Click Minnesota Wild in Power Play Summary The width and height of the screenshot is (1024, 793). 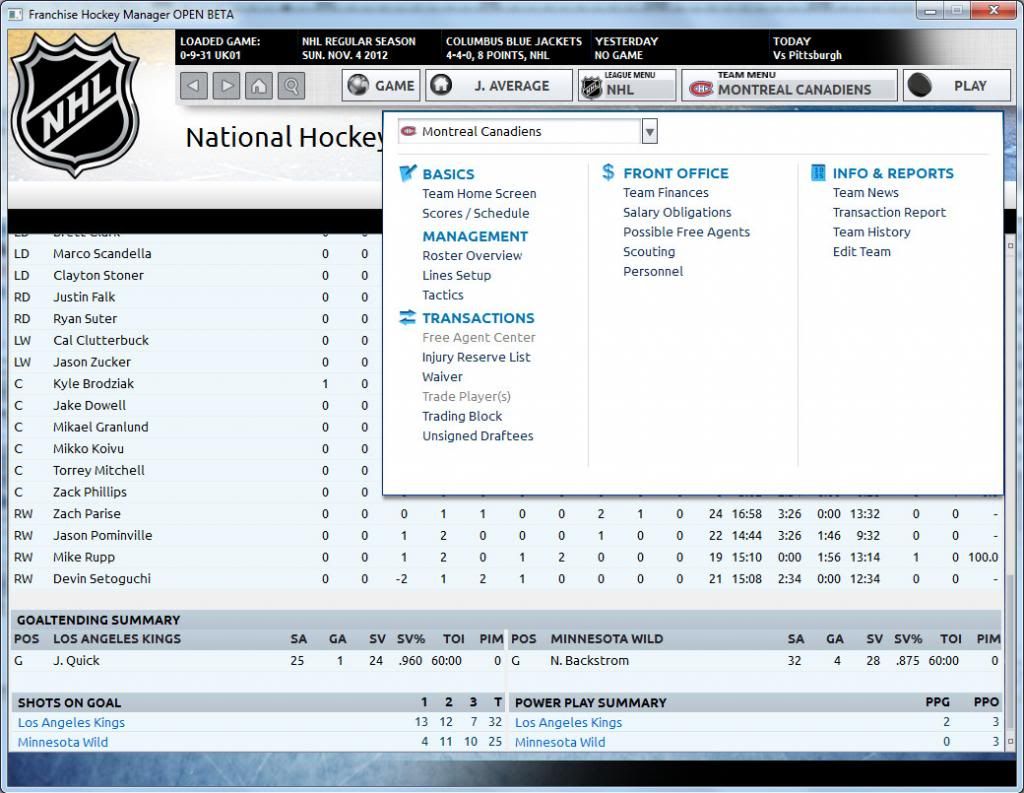click(560, 742)
